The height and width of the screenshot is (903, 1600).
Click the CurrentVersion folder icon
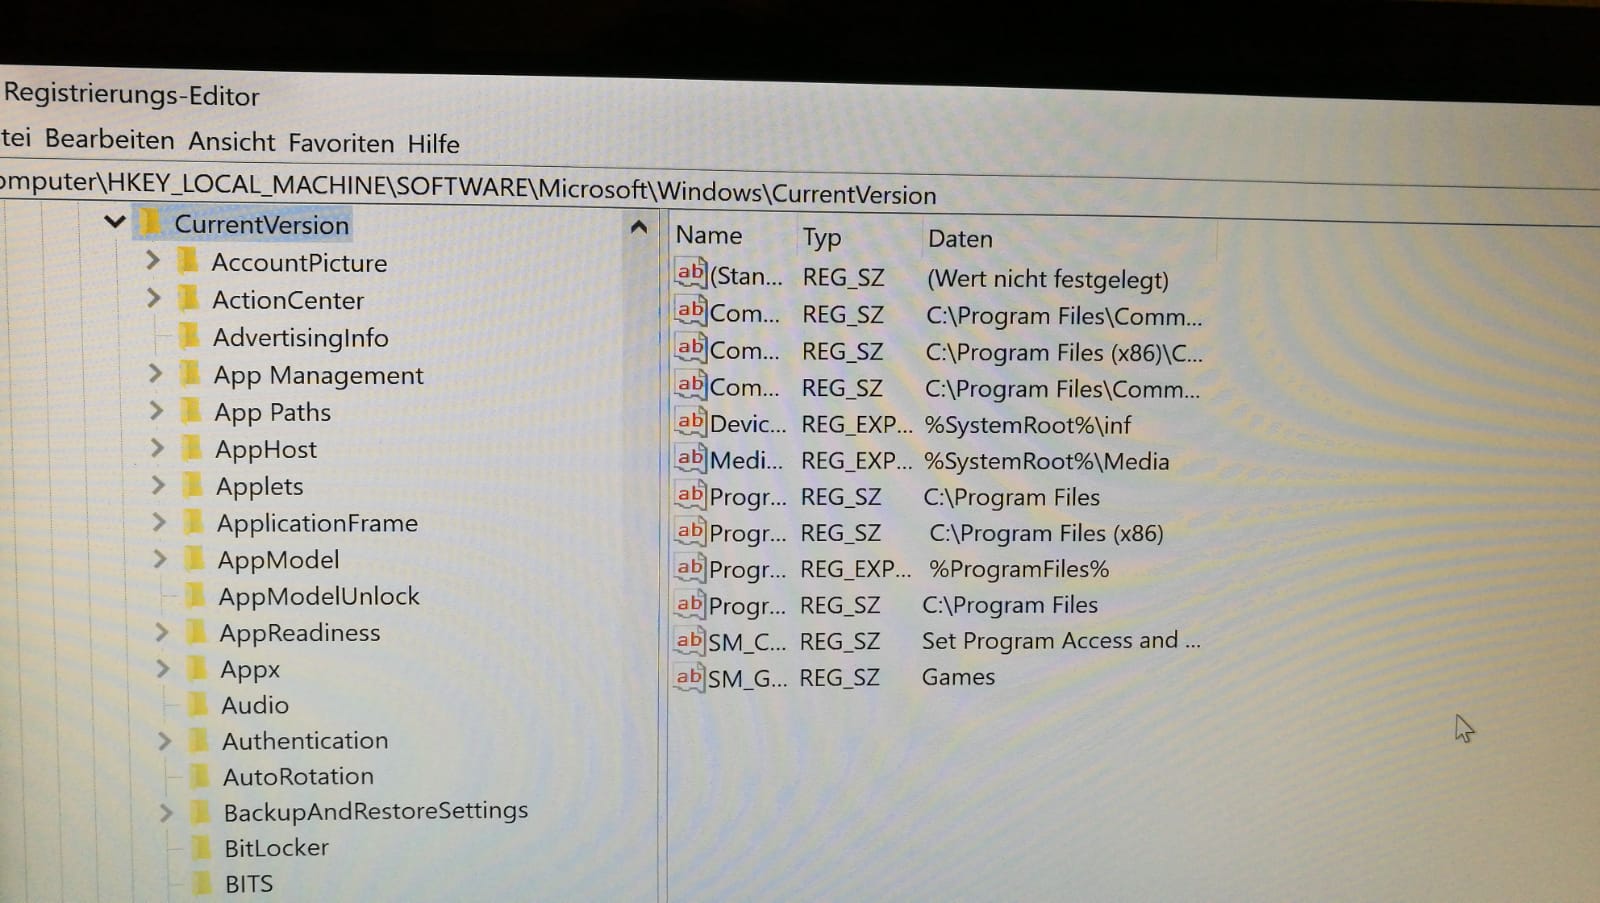(x=150, y=222)
